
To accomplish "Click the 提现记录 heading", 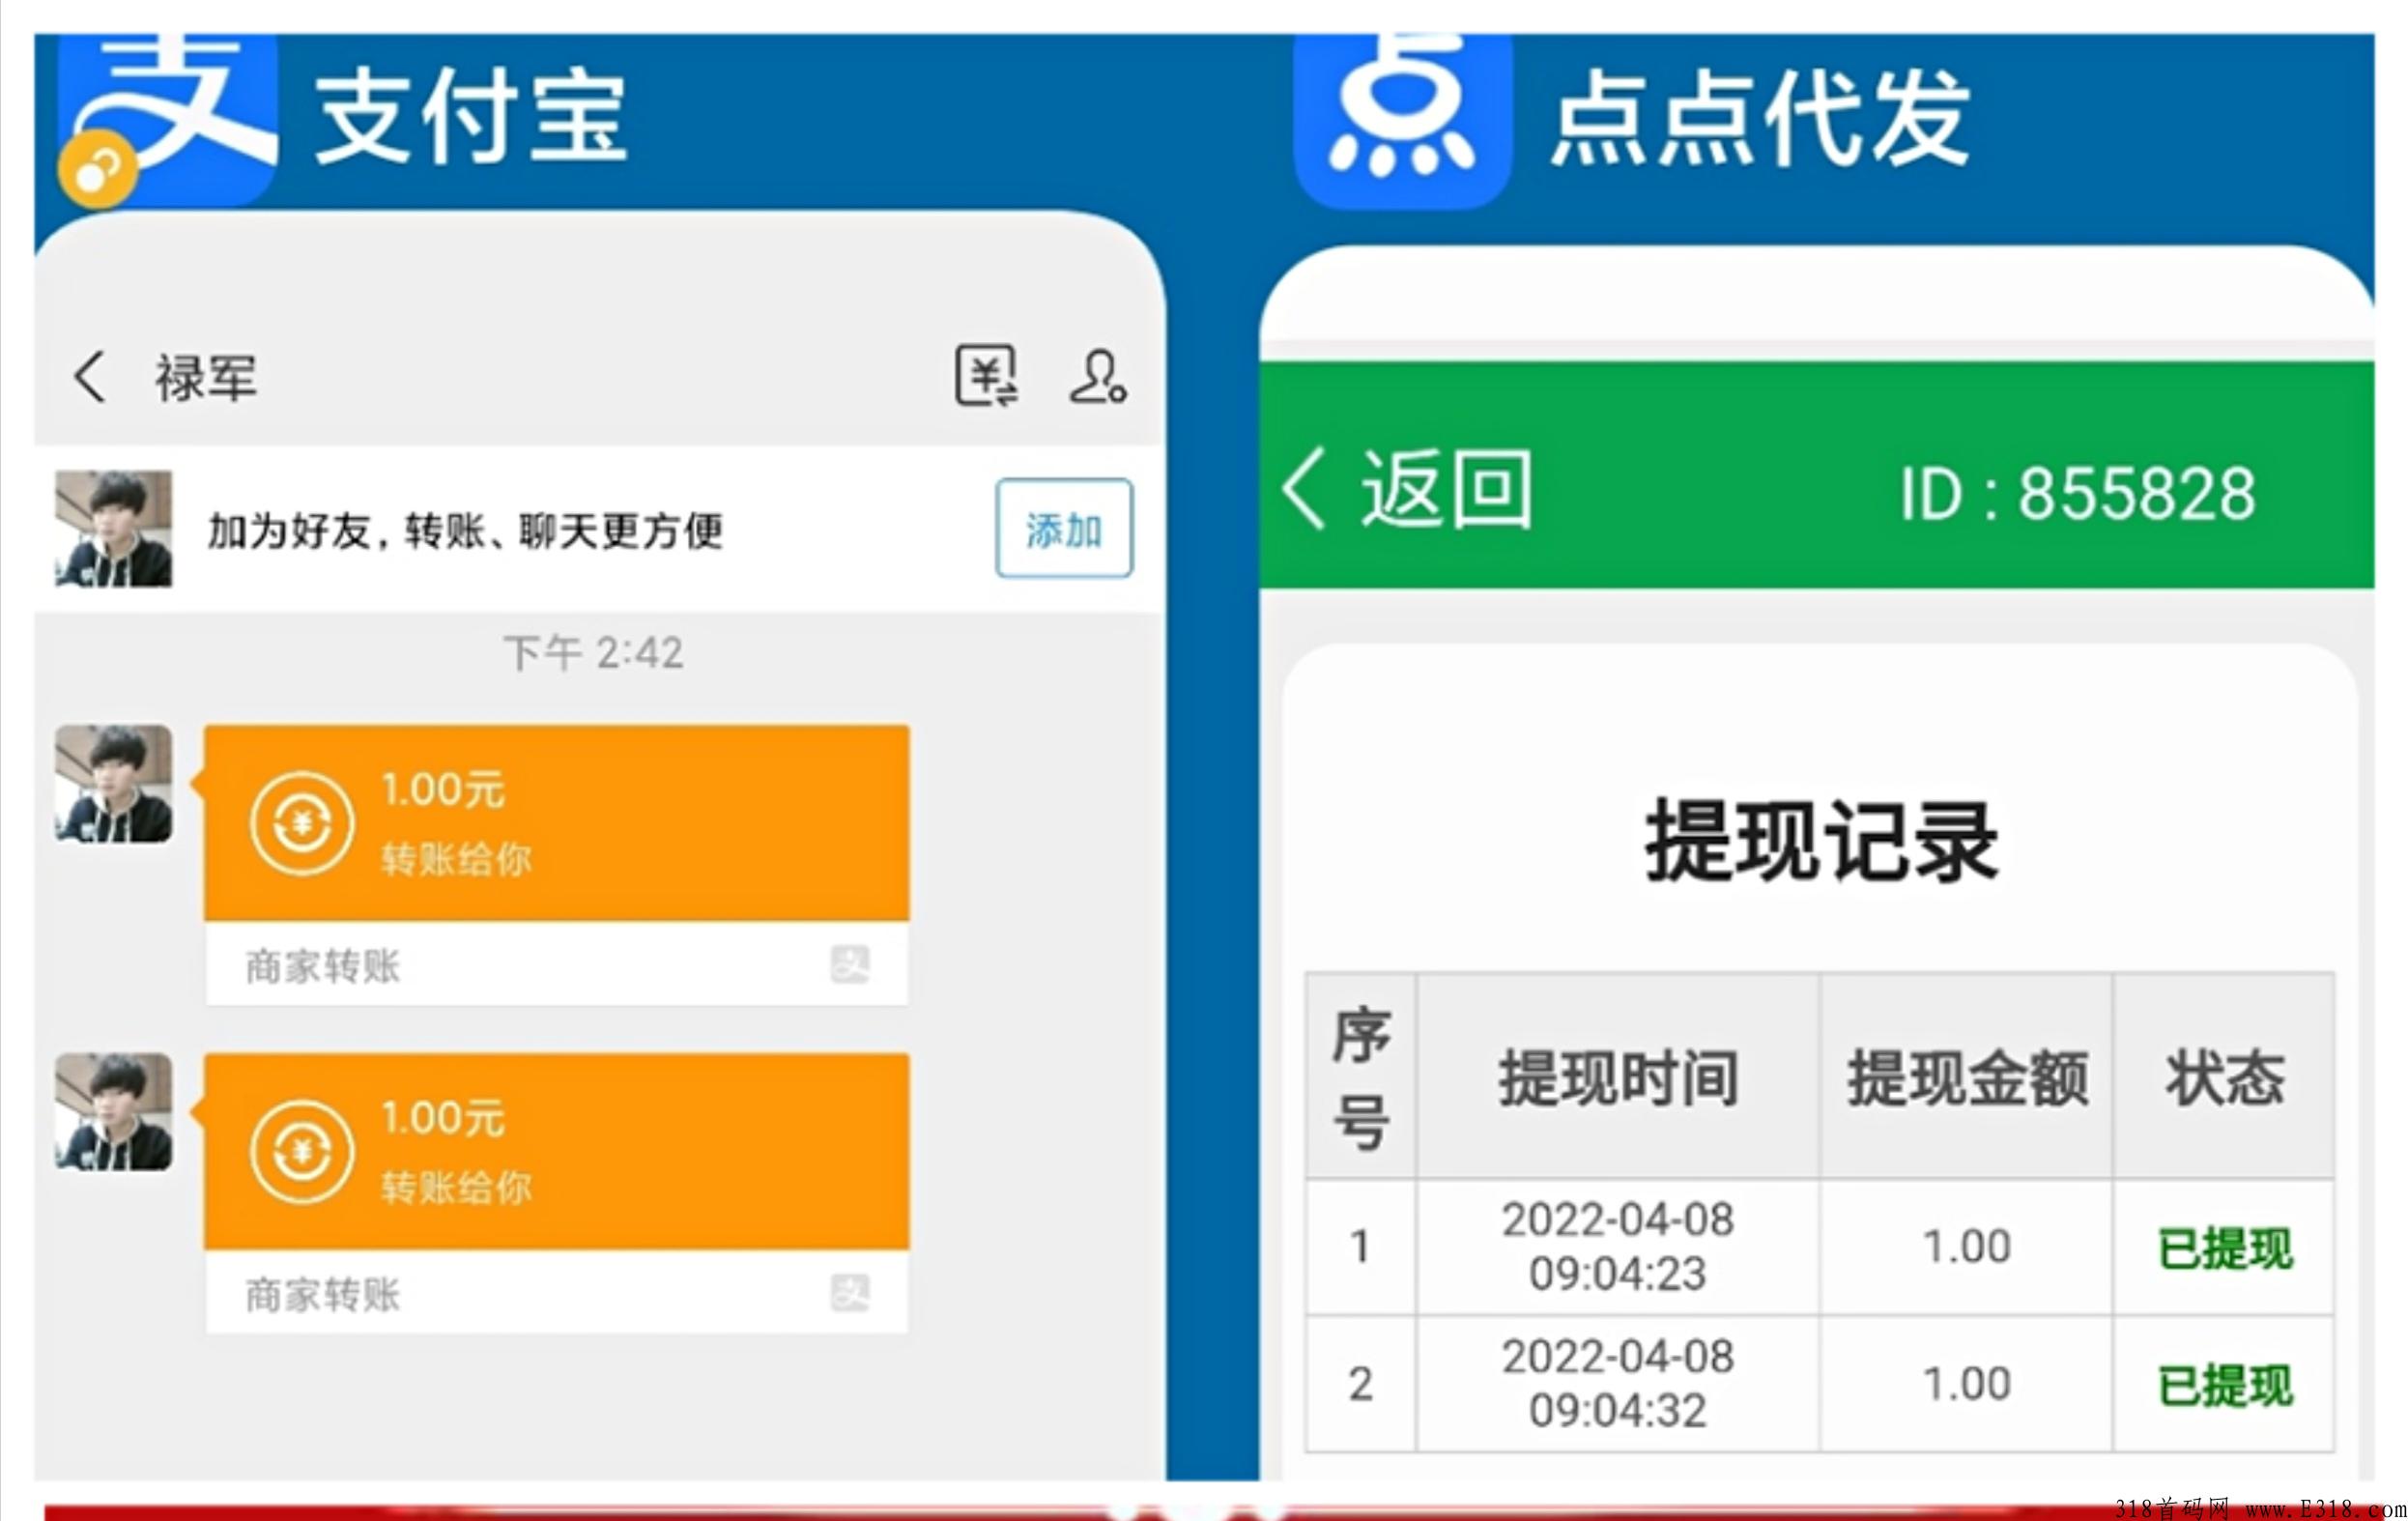I will [x=1821, y=841].
